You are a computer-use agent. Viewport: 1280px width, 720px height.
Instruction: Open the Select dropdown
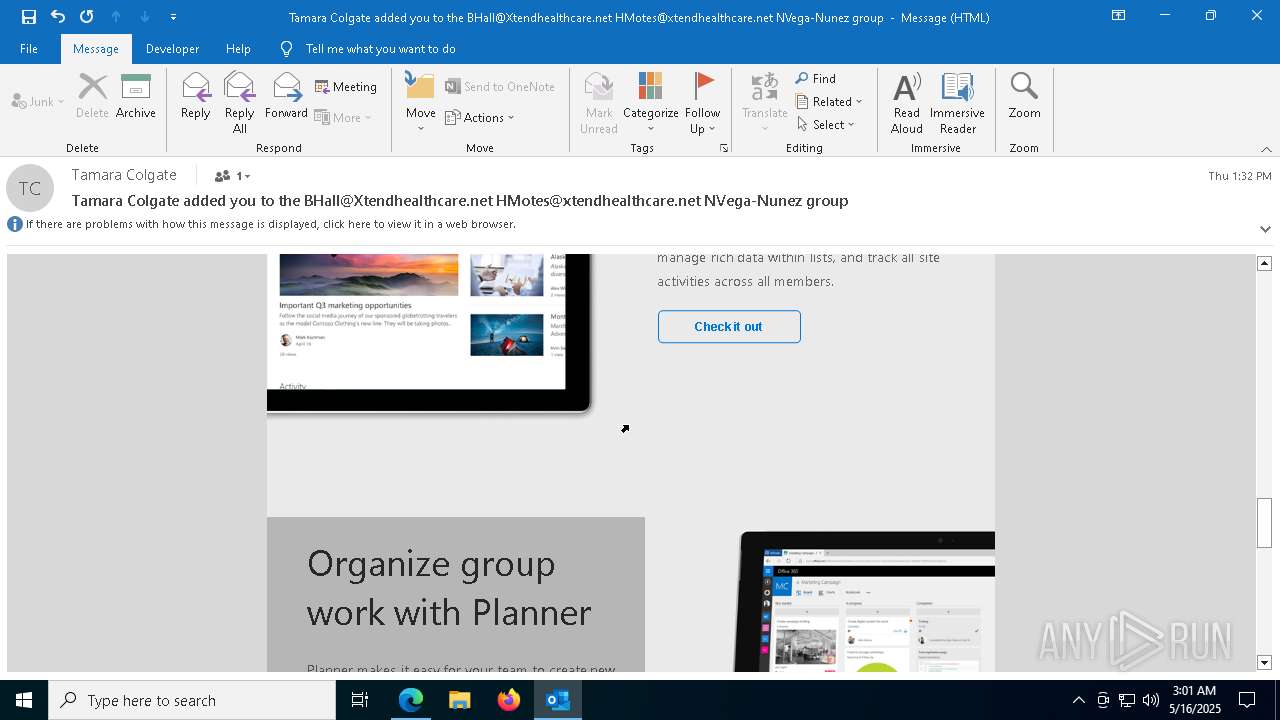826,124
